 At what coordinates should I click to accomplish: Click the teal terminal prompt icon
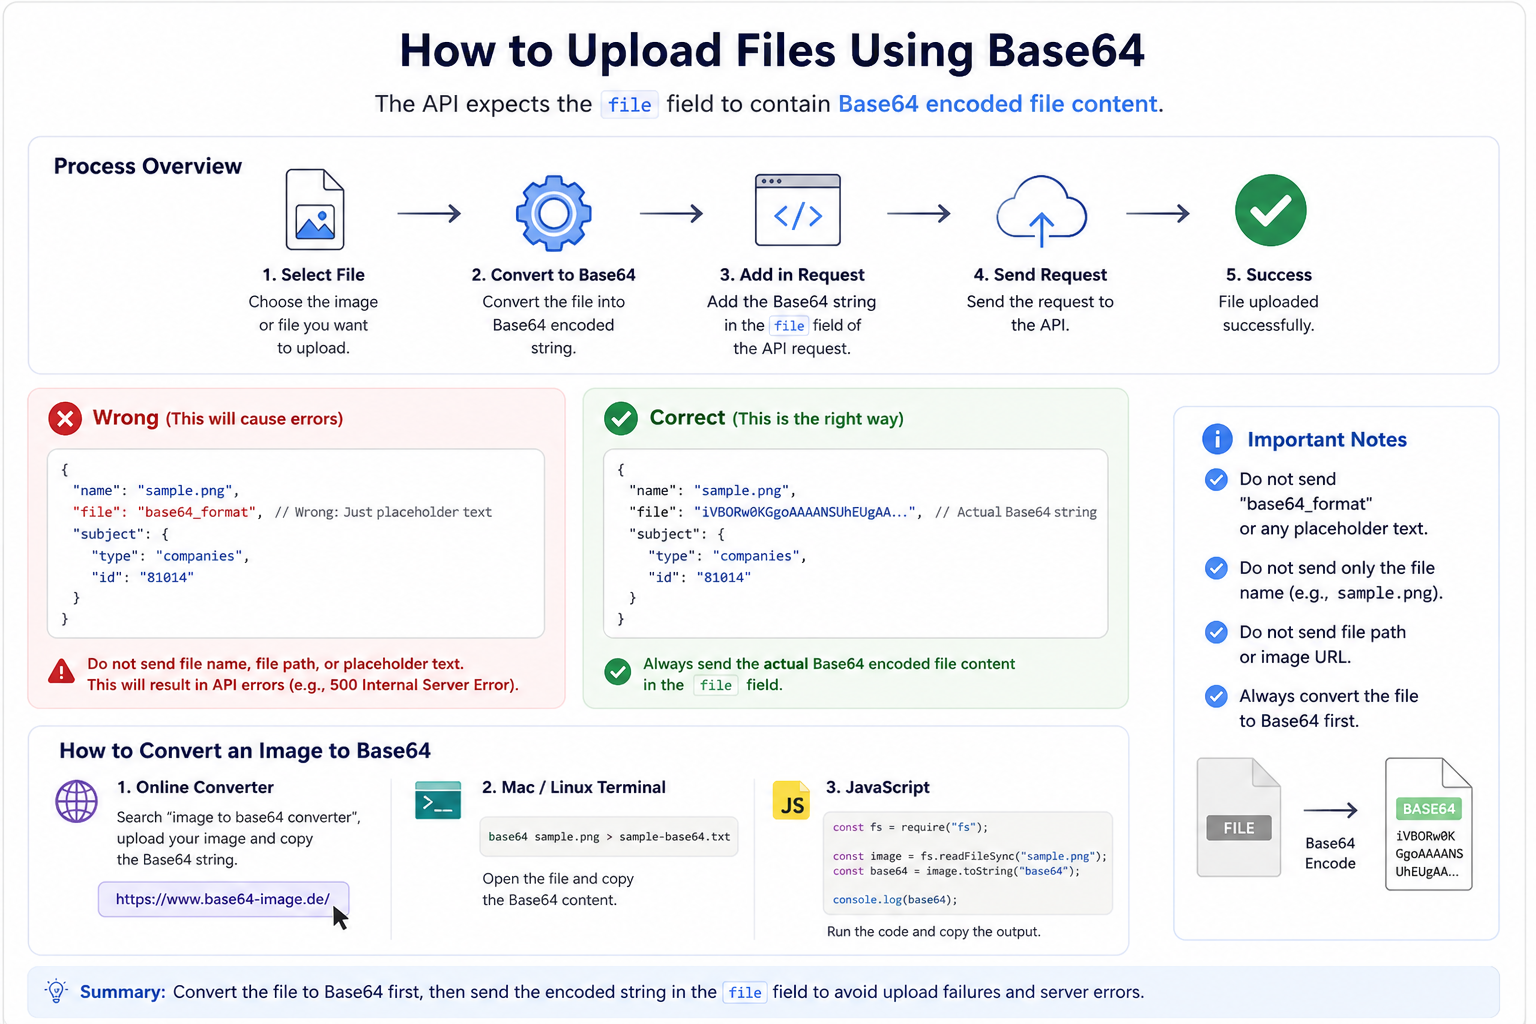[x=438, y=800]
